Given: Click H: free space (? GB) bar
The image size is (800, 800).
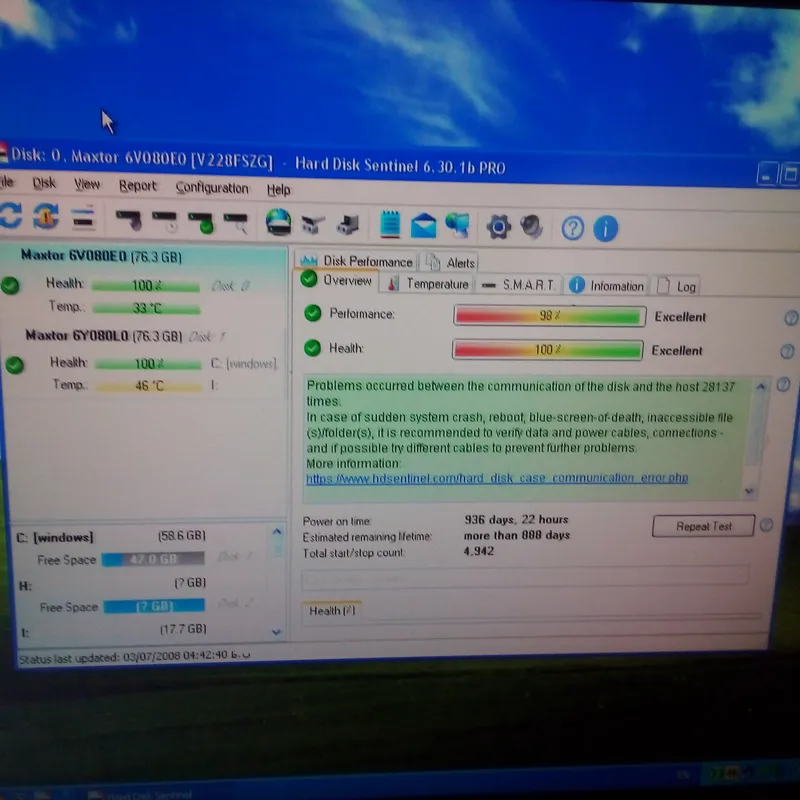Looking at the screenshot, I should pos(154,606).
